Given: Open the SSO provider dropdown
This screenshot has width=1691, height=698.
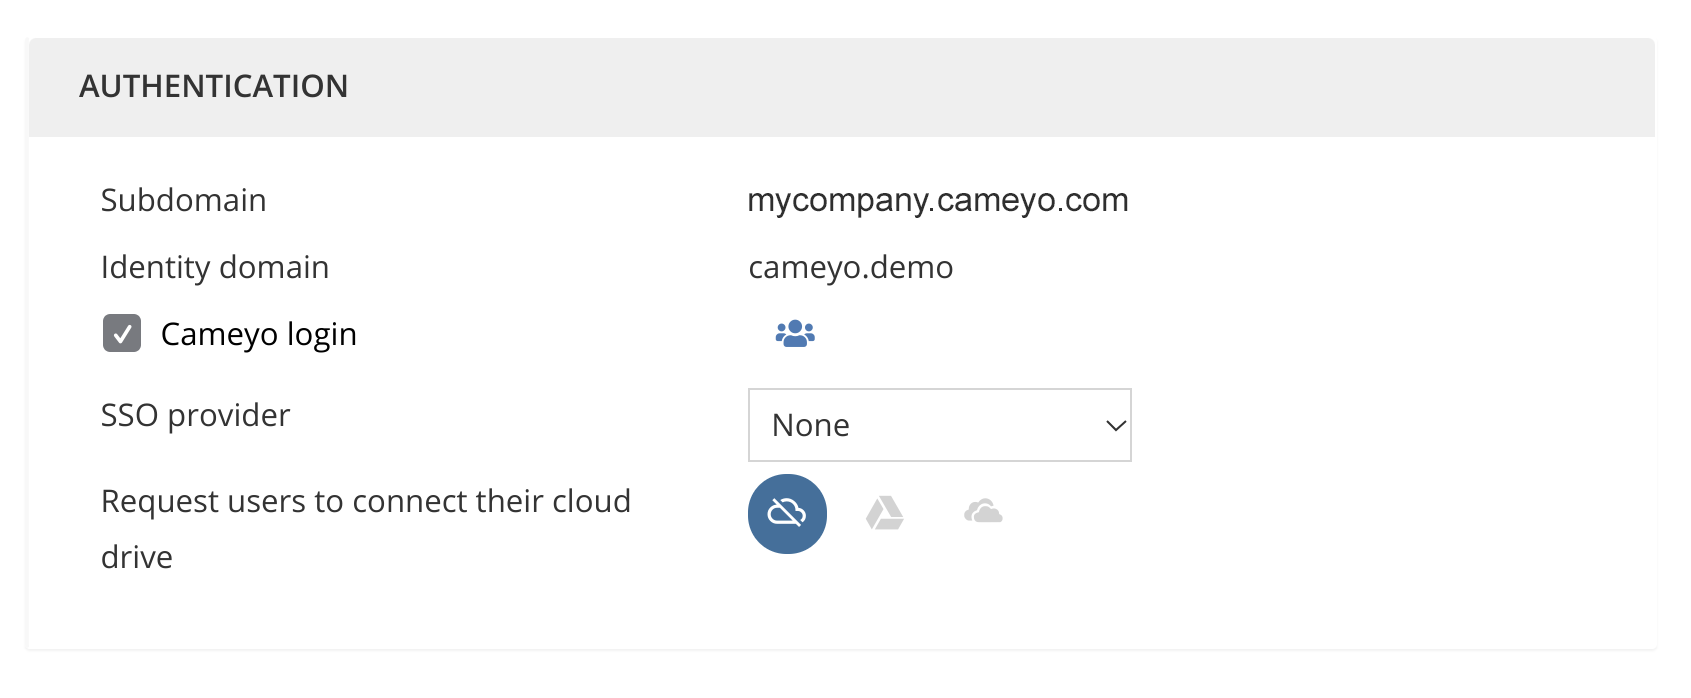Looking at the screenshot, I should (x=940, y=425).
